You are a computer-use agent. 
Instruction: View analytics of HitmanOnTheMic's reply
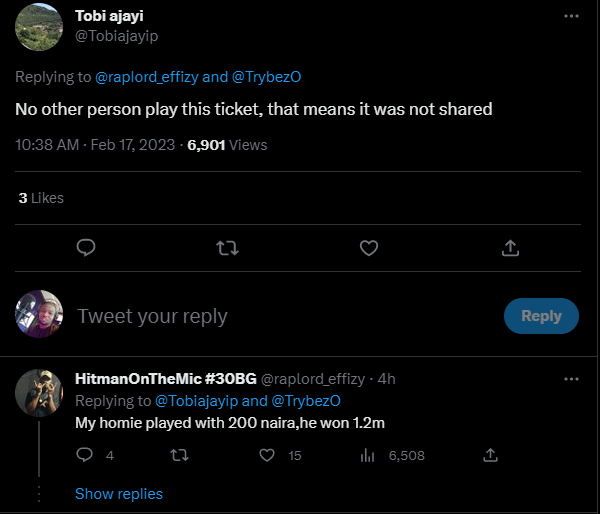pos(367,455)
